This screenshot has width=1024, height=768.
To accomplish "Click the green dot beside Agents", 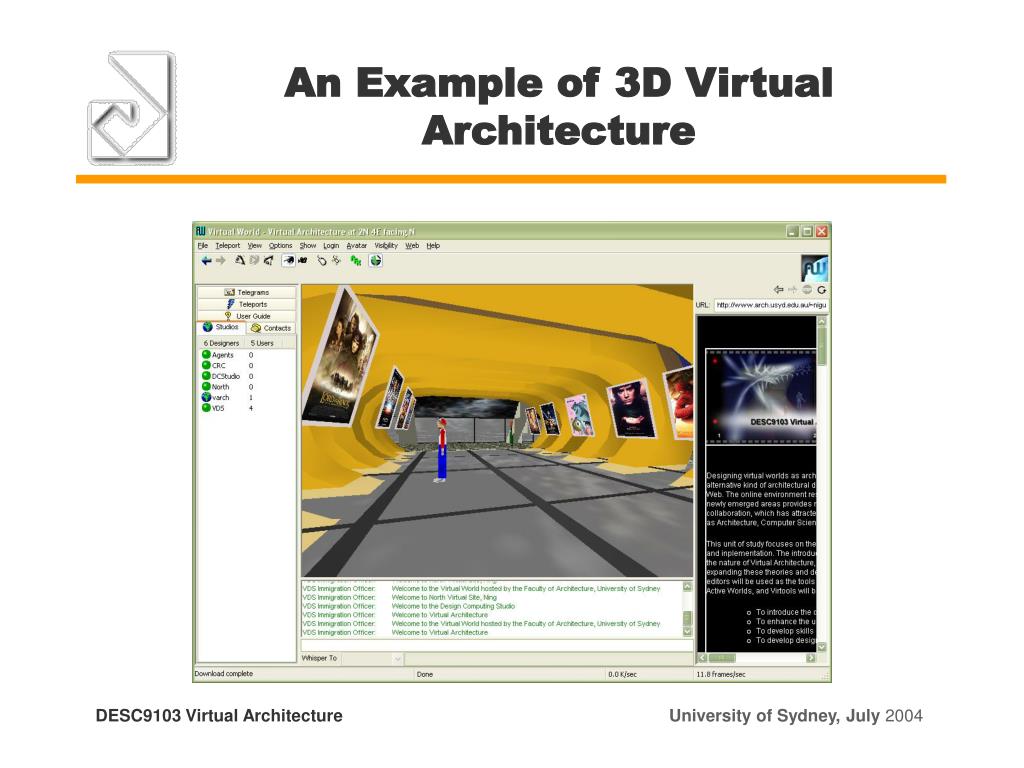I will coord(206,355).
